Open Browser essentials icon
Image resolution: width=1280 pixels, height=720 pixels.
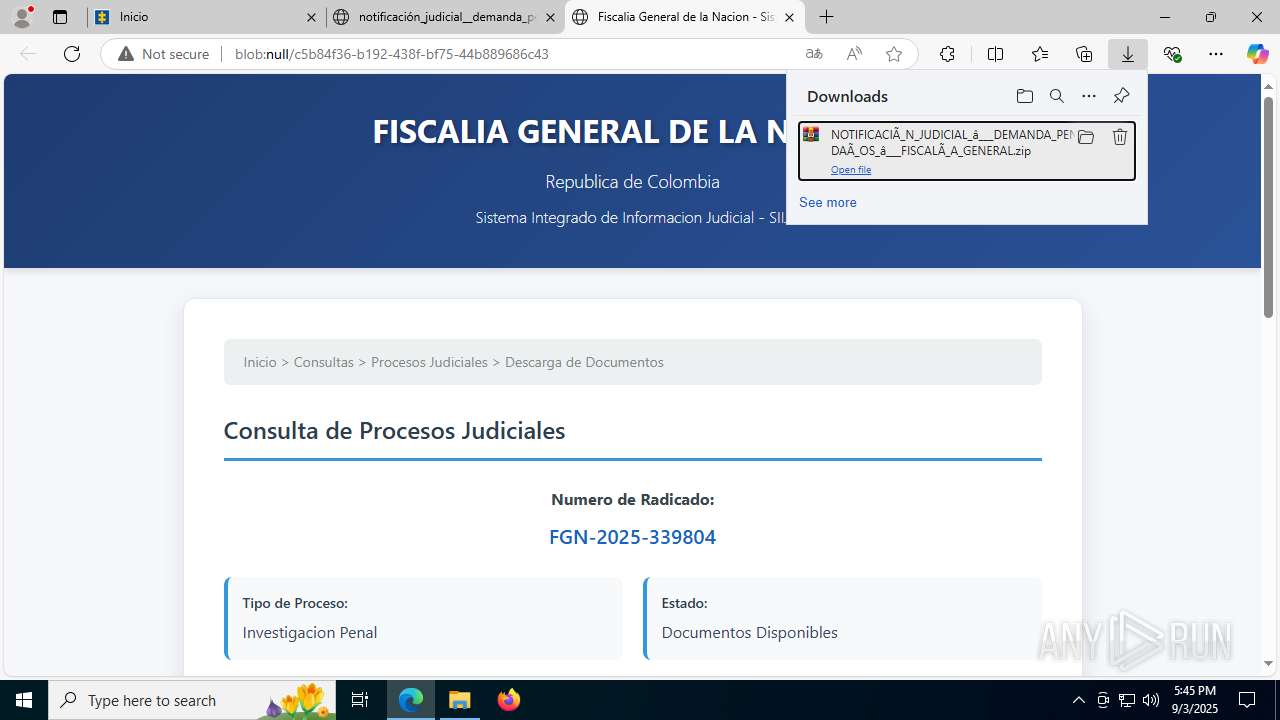[x=1172, y=54]
